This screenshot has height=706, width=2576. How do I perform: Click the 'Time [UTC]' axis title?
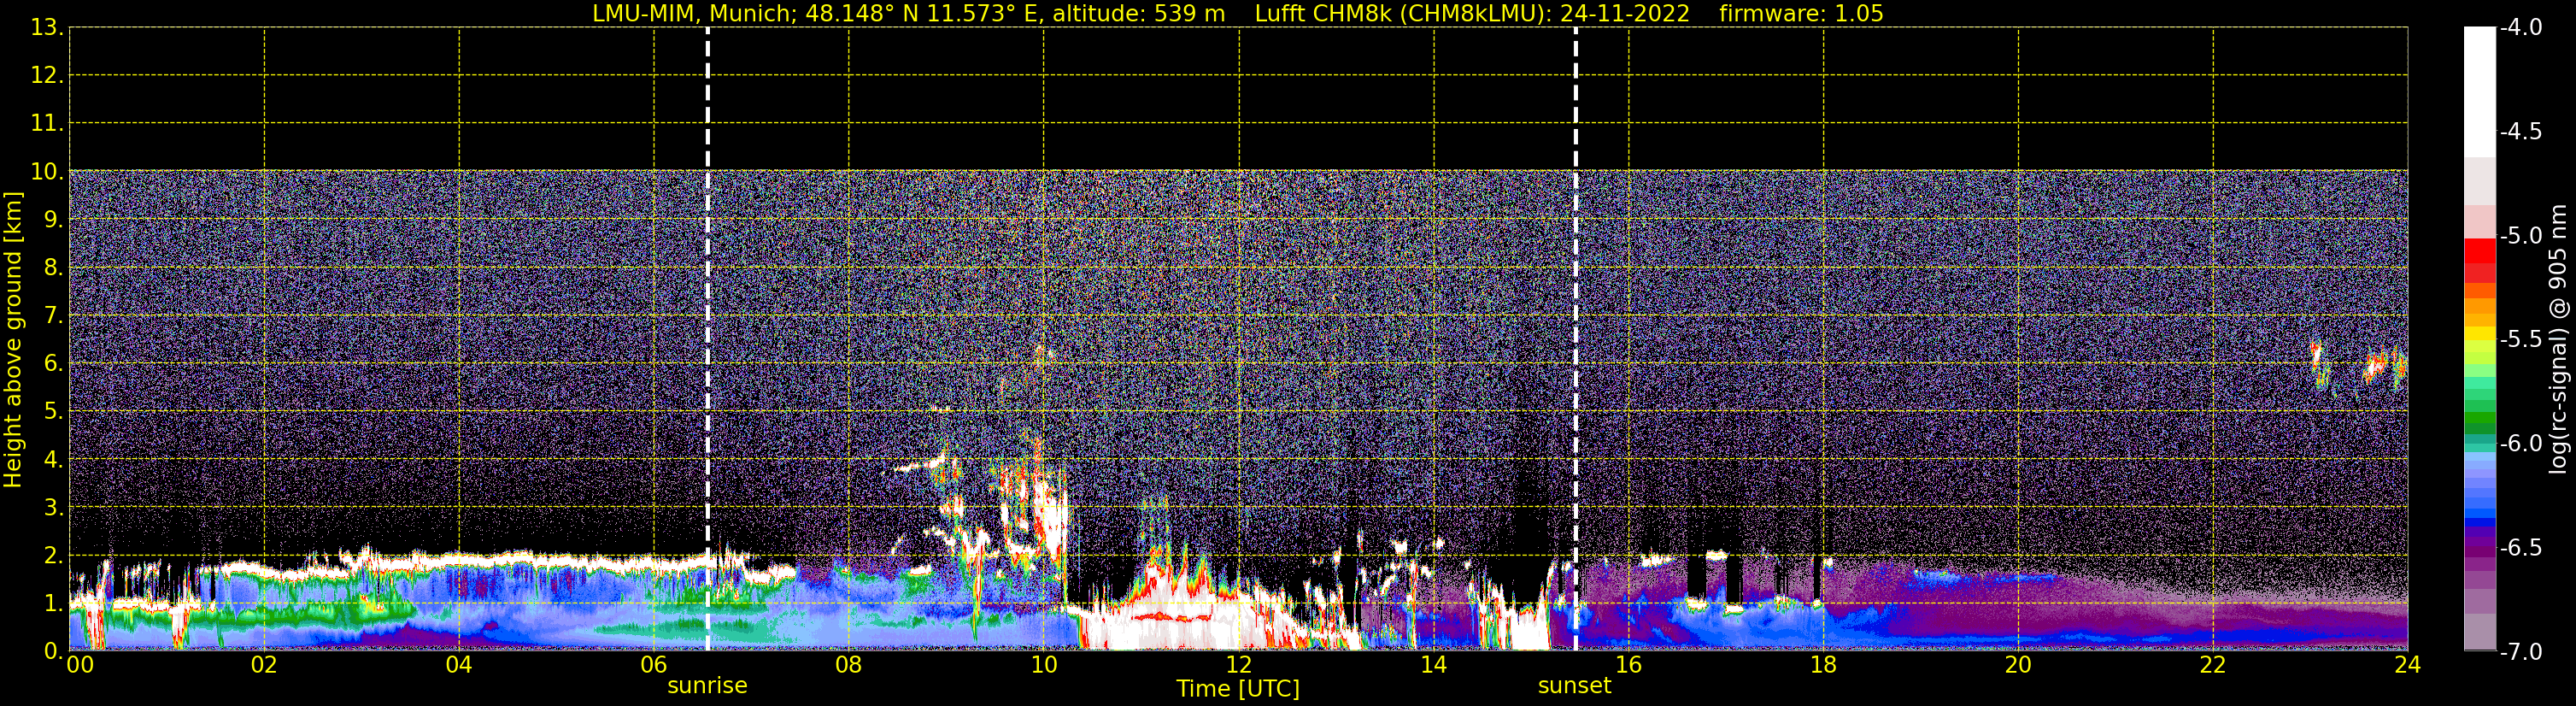pyautogui.click(x=1238, y=689)
